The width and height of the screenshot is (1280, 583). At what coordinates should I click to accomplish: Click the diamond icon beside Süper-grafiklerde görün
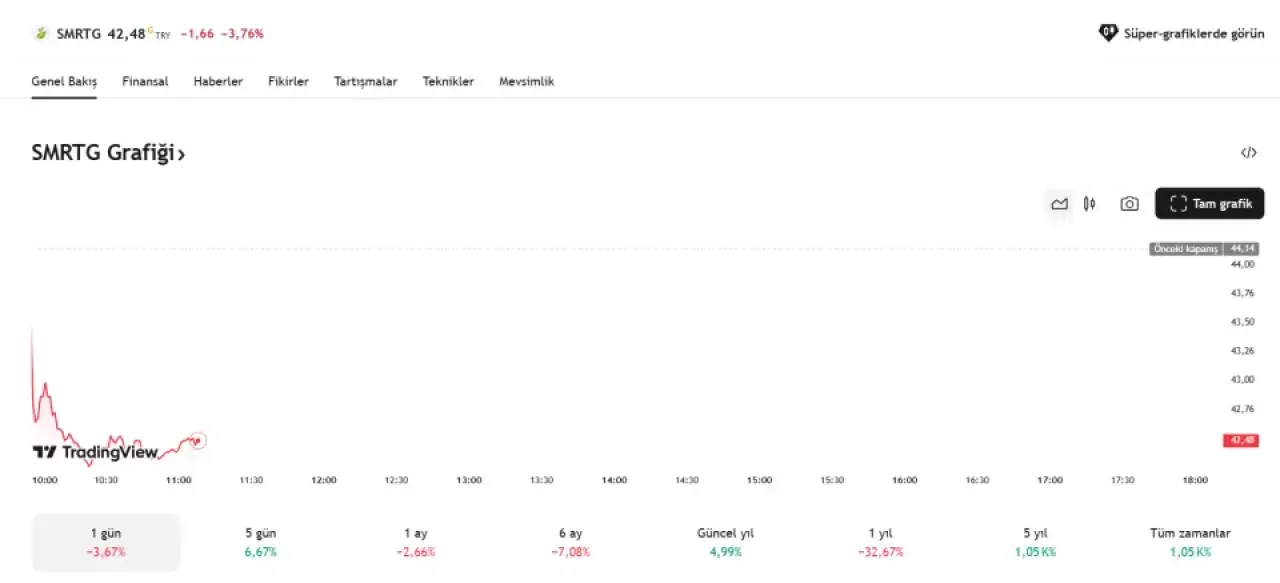1107,33
